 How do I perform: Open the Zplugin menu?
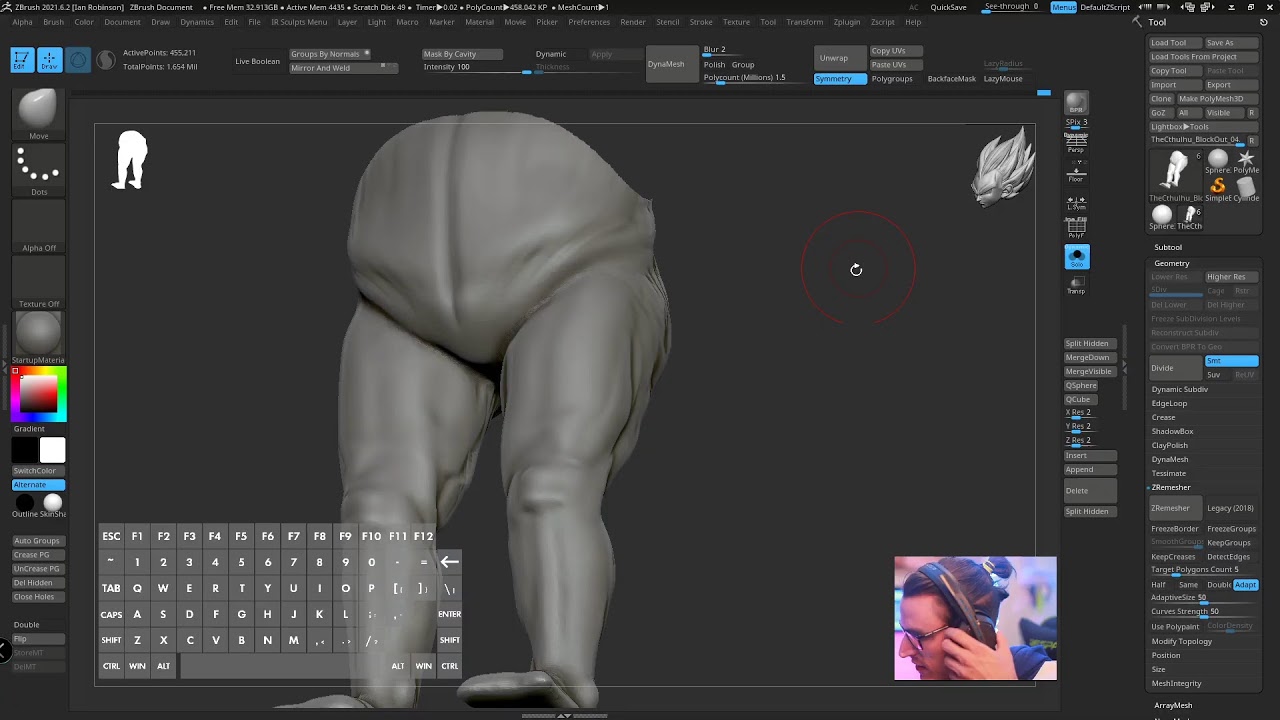[x=846, y=22]
